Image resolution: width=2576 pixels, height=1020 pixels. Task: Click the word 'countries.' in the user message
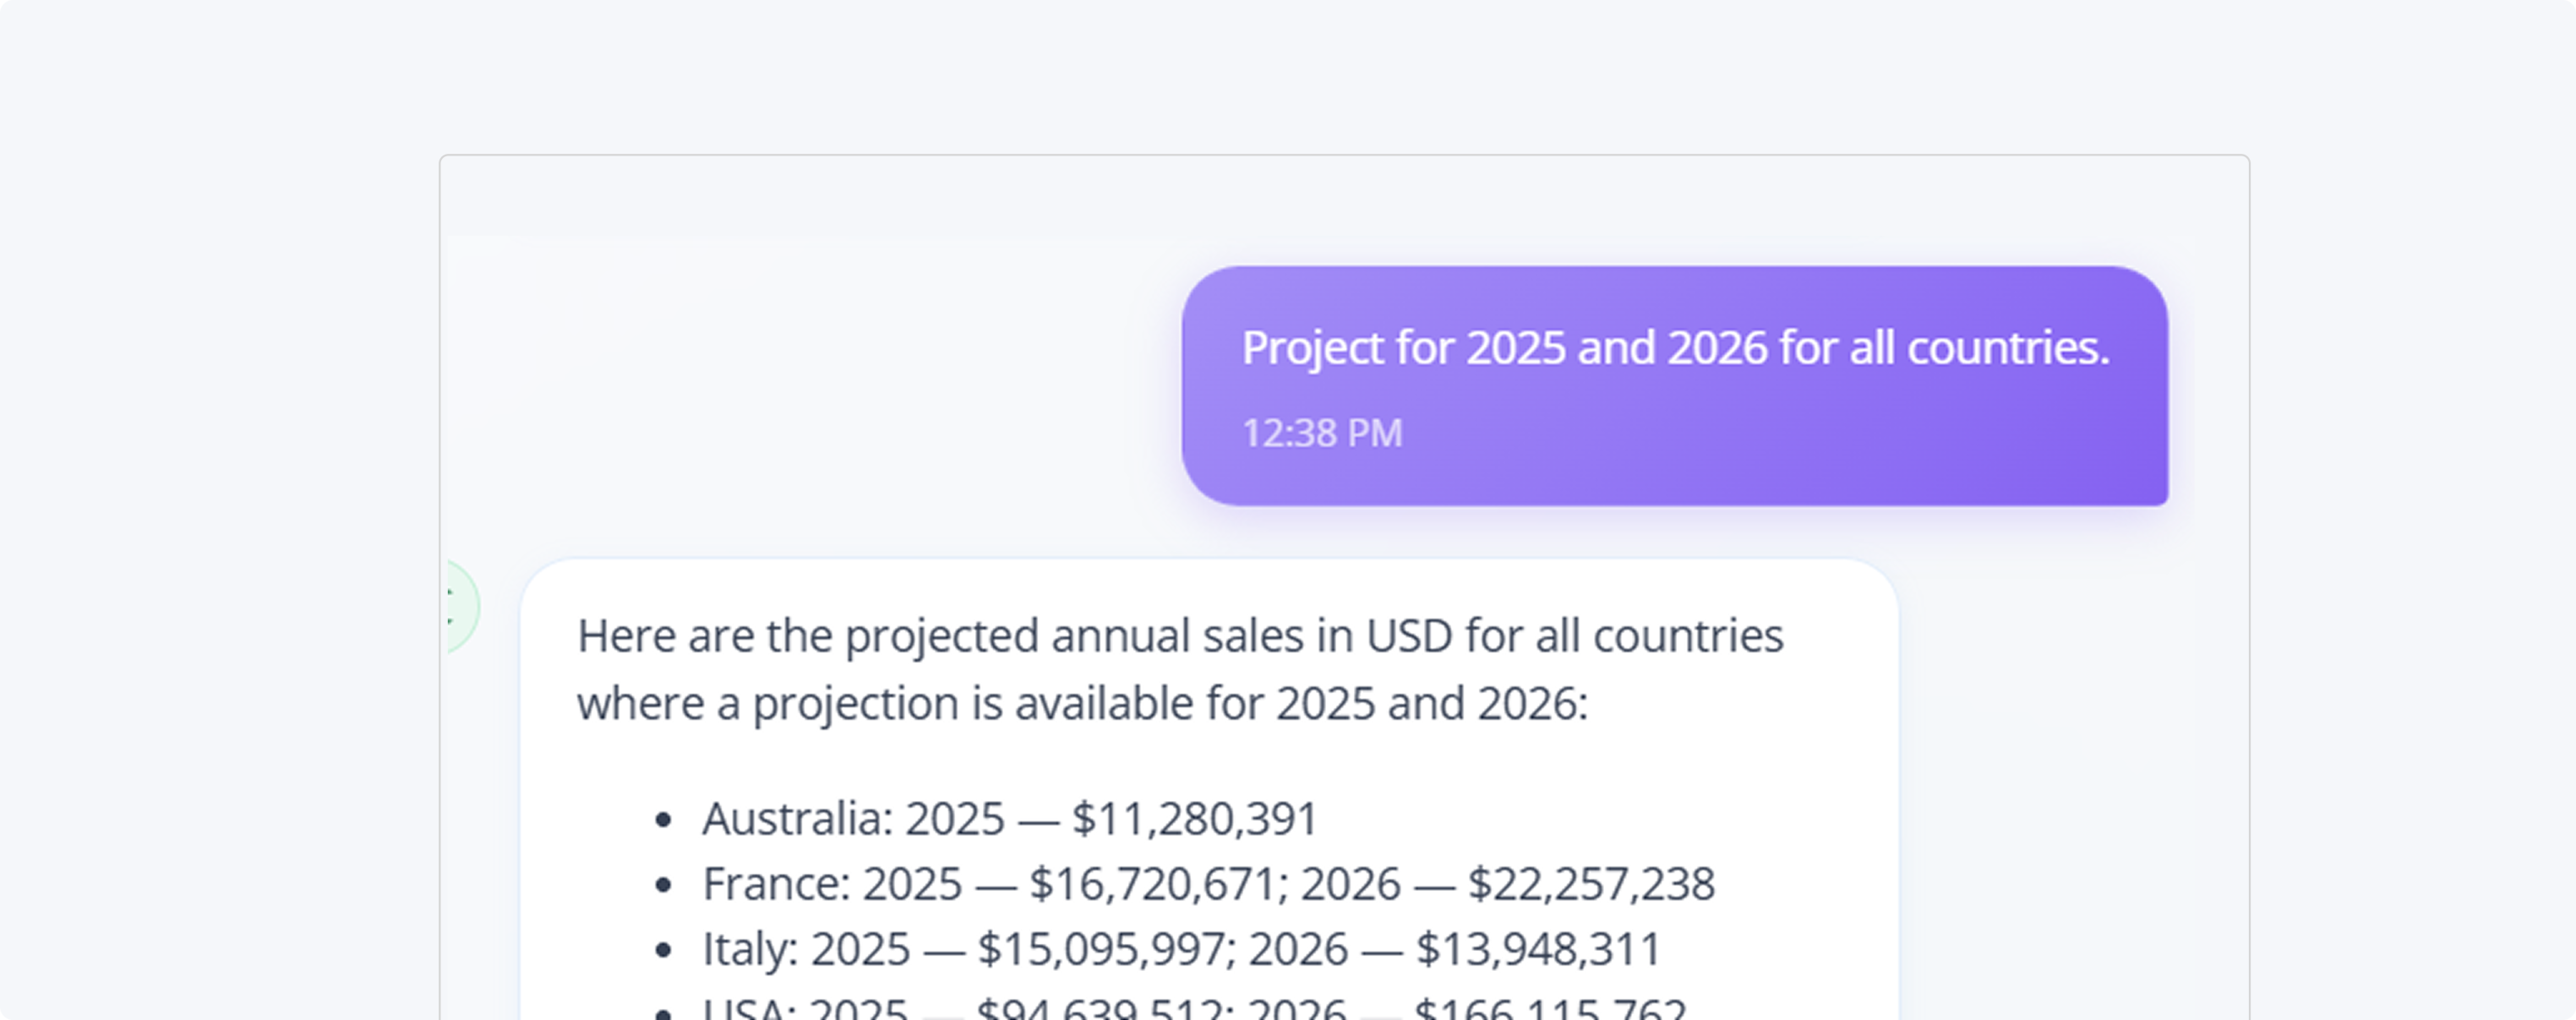2007,348
